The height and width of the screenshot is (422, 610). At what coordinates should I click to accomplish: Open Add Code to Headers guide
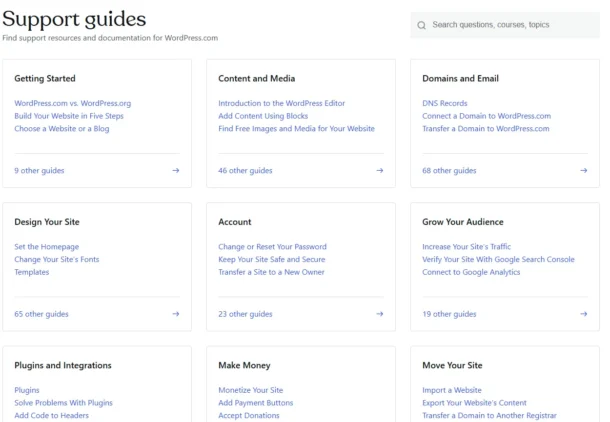pos(52,415)
